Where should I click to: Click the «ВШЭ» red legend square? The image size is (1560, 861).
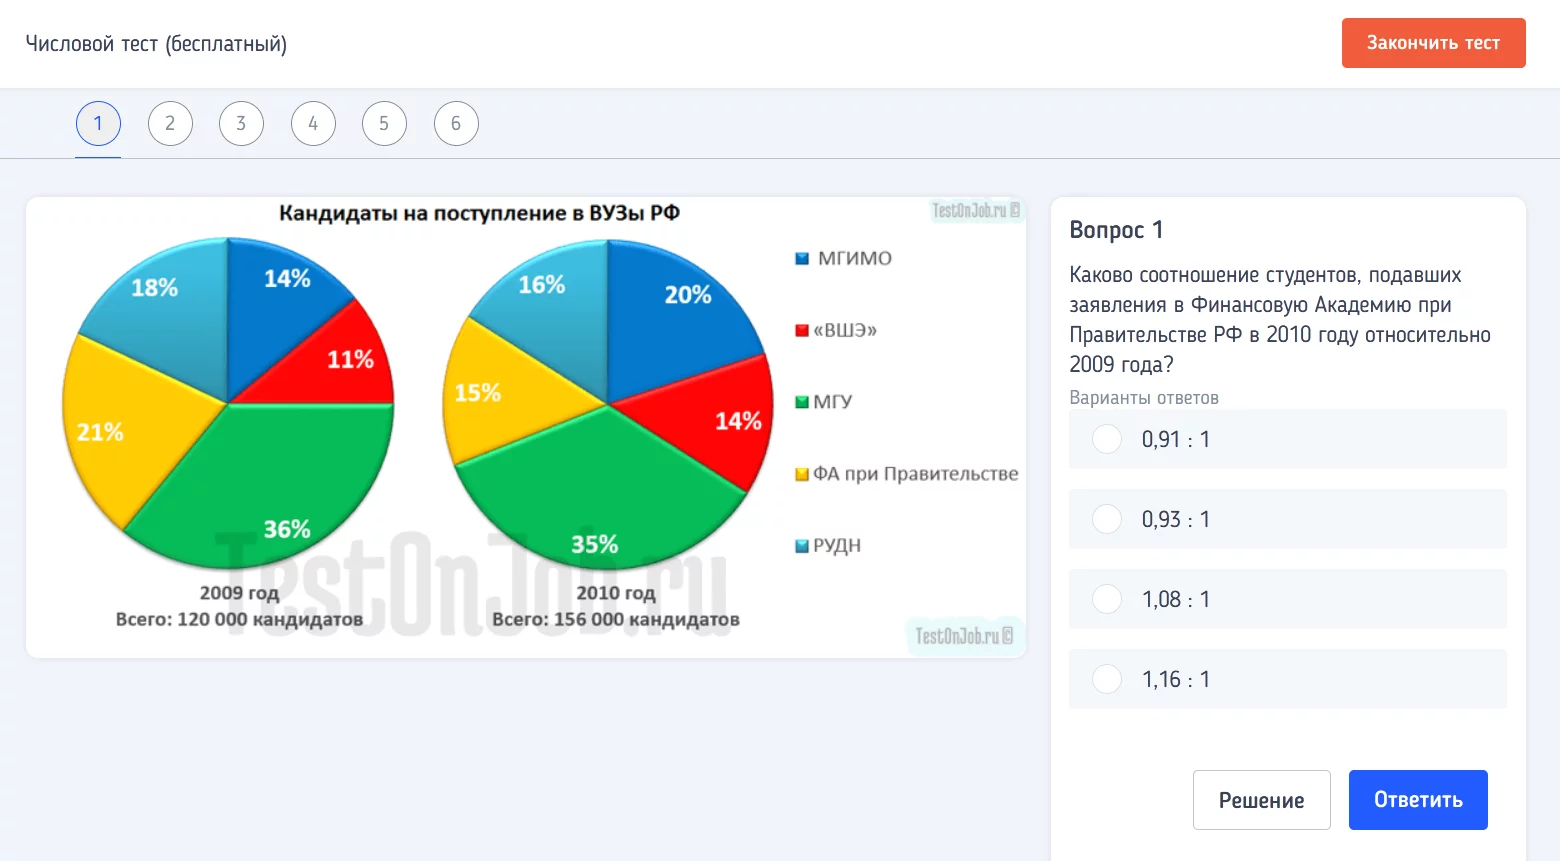(801, 331)
